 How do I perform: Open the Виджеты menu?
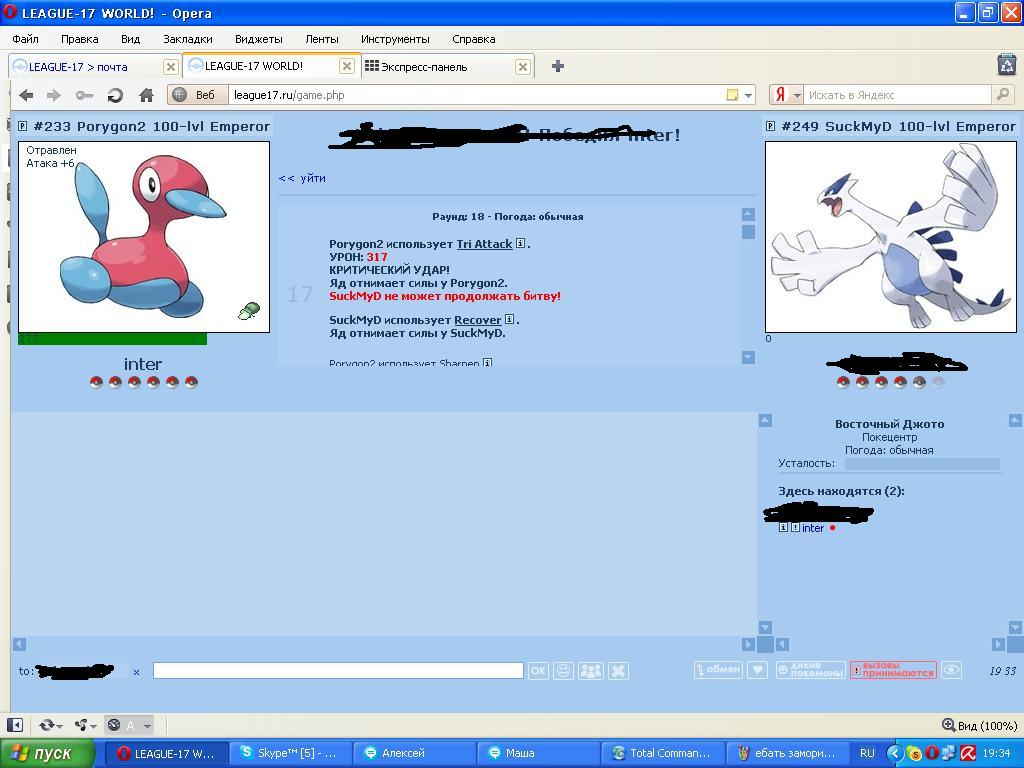point(259,39)
